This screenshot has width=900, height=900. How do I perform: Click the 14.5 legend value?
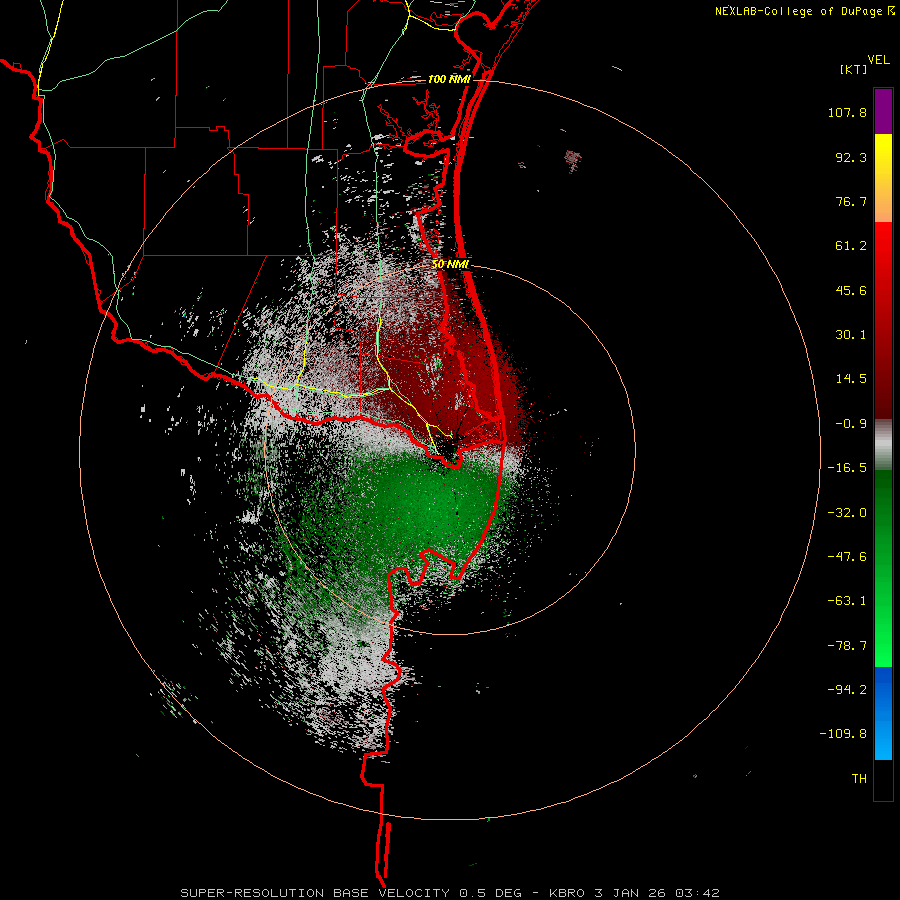(851, 379)
